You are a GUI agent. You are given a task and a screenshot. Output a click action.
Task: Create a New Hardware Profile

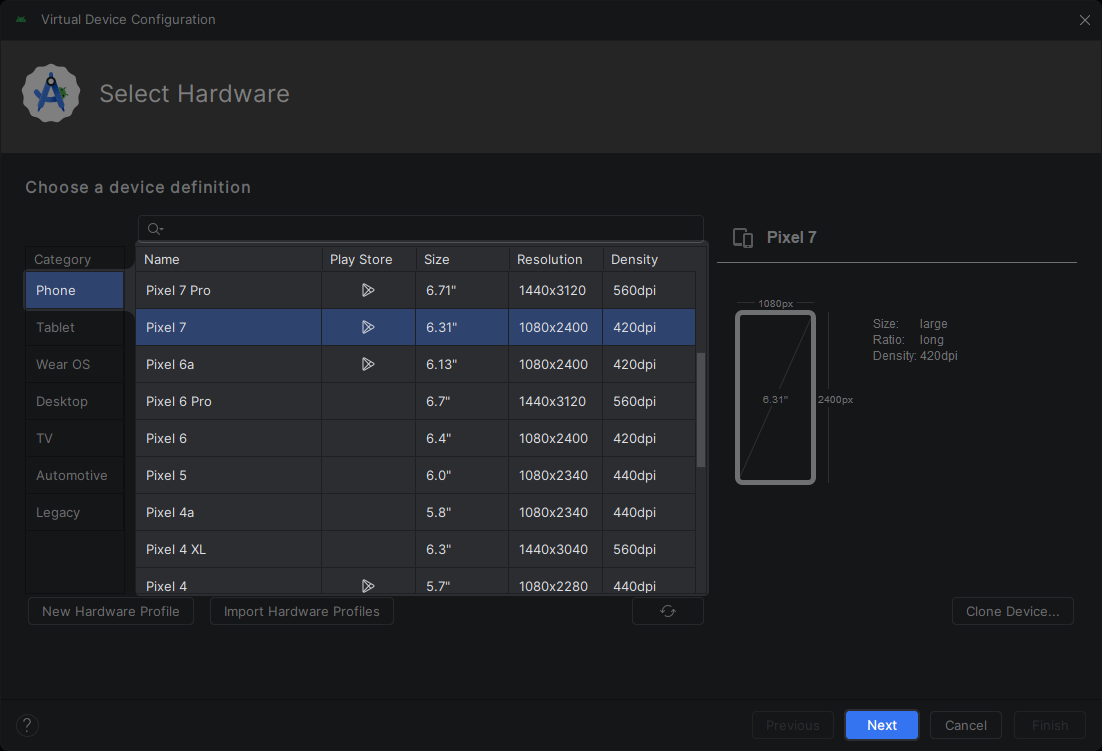[x=110, y=611]
